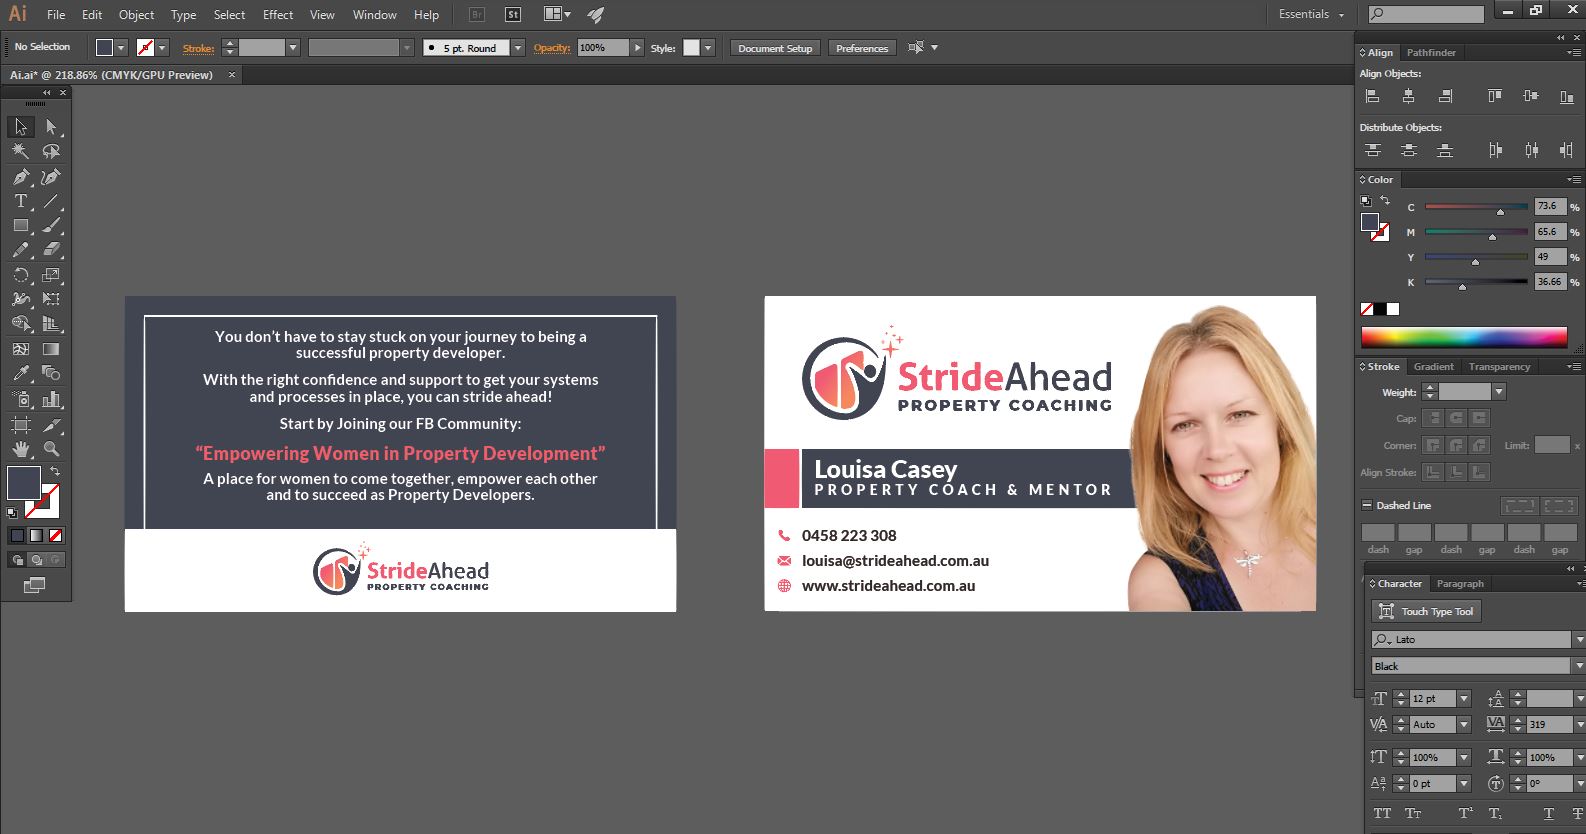Click the Magenta value field 65.6

pyautogui.click(x=1550, y=231)
